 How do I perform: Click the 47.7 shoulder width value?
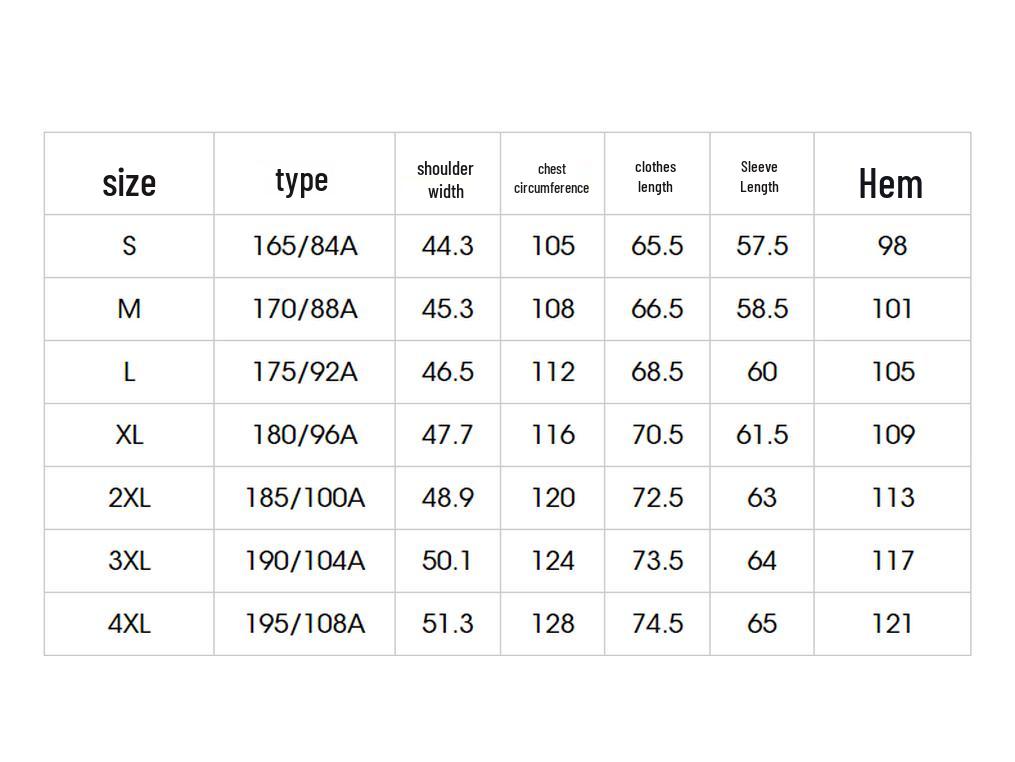coord(447,435)
